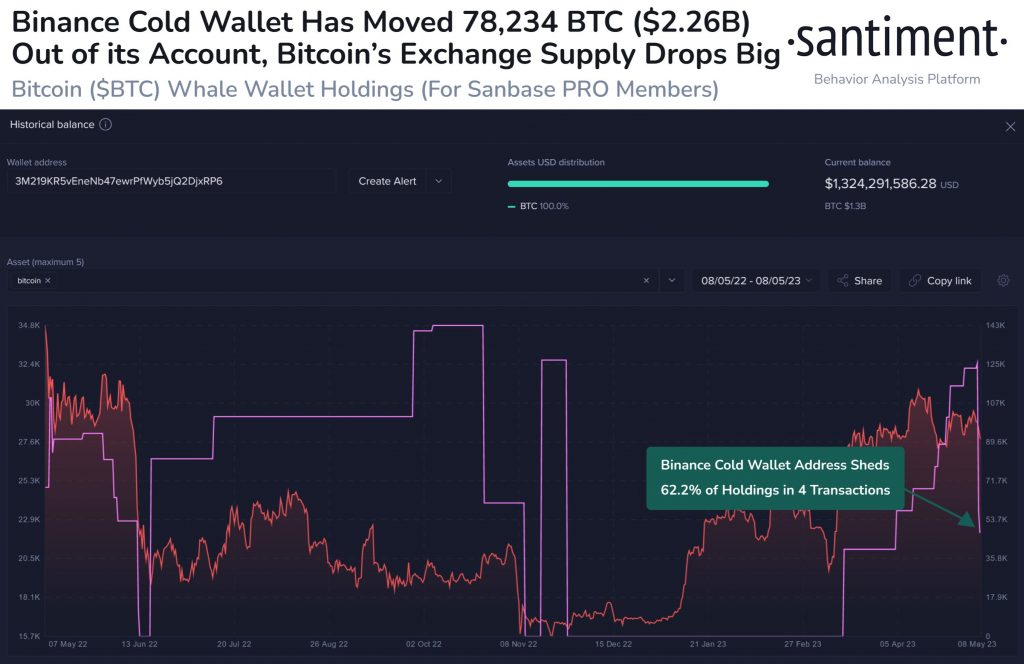Viewport: 1024px width, 664px height.
Task: Close the Historical balance panel
Action: point(1010,126)
